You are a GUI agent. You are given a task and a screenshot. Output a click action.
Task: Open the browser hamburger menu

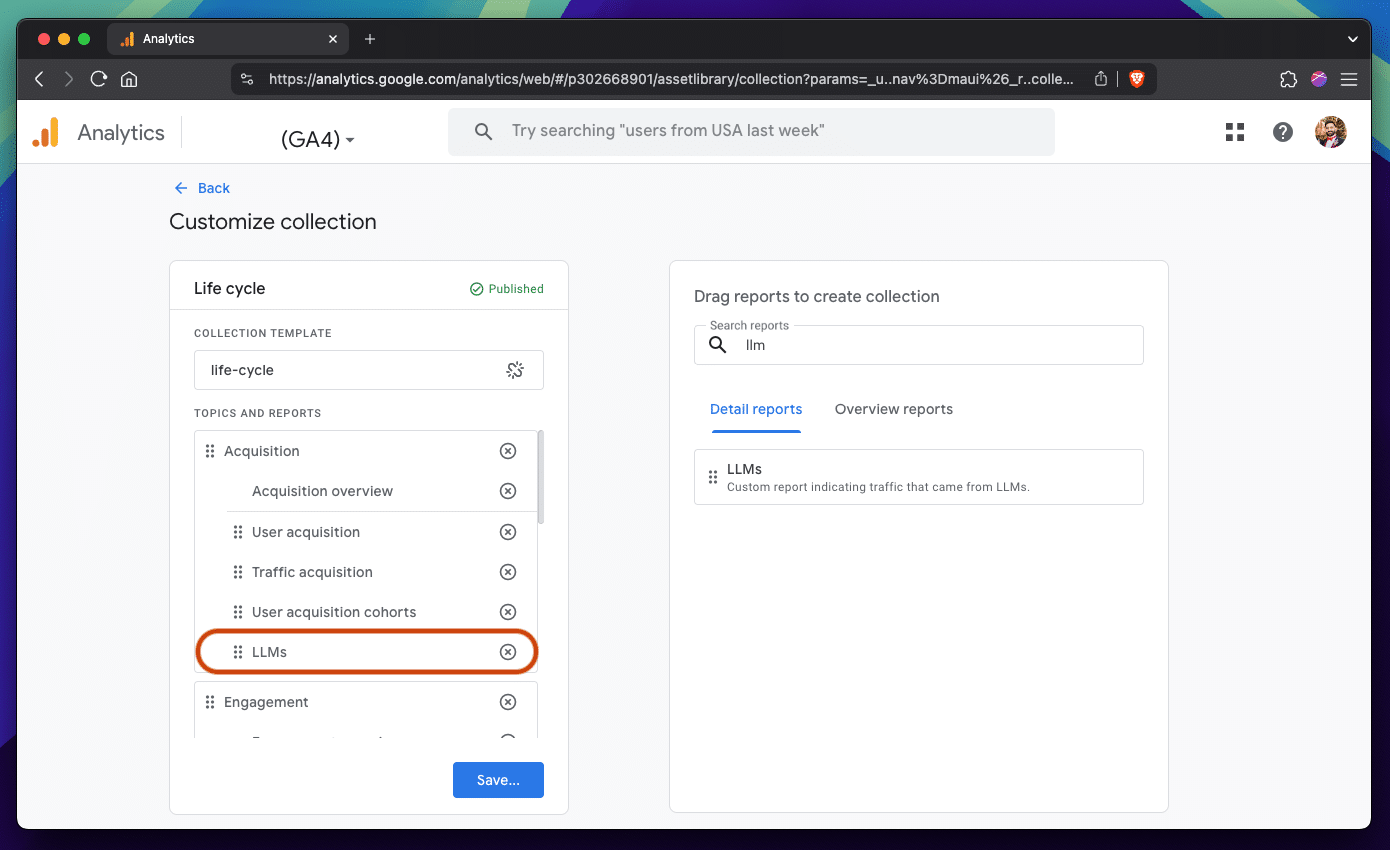(1349, 79)
